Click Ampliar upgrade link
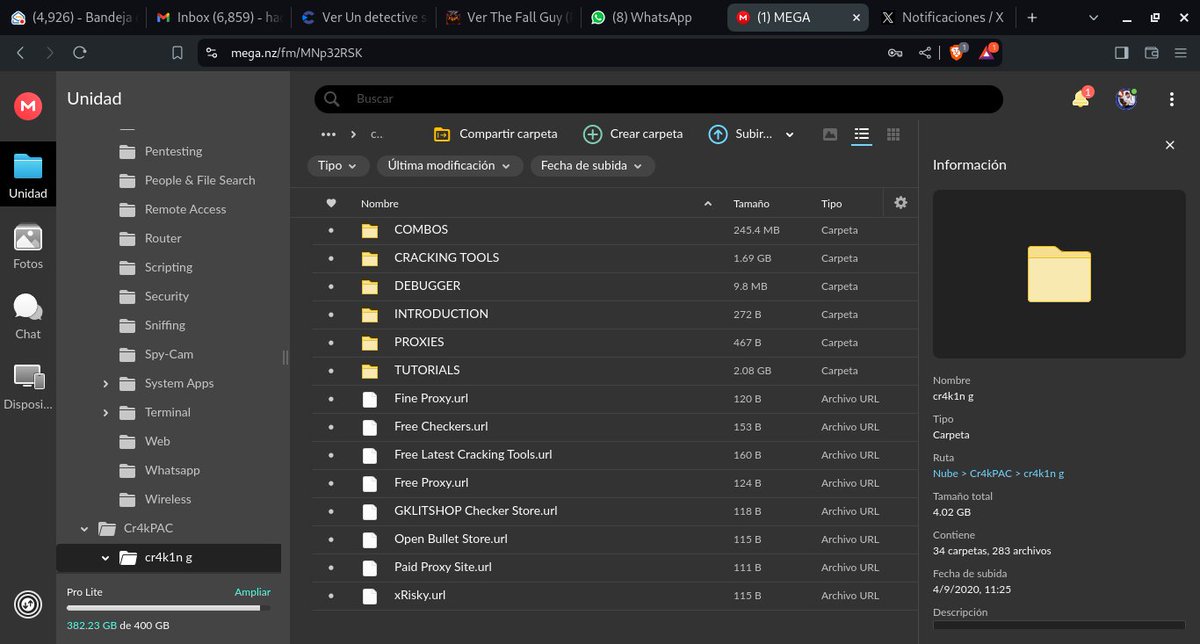The image size is (1200, 644). click(253, 592)
